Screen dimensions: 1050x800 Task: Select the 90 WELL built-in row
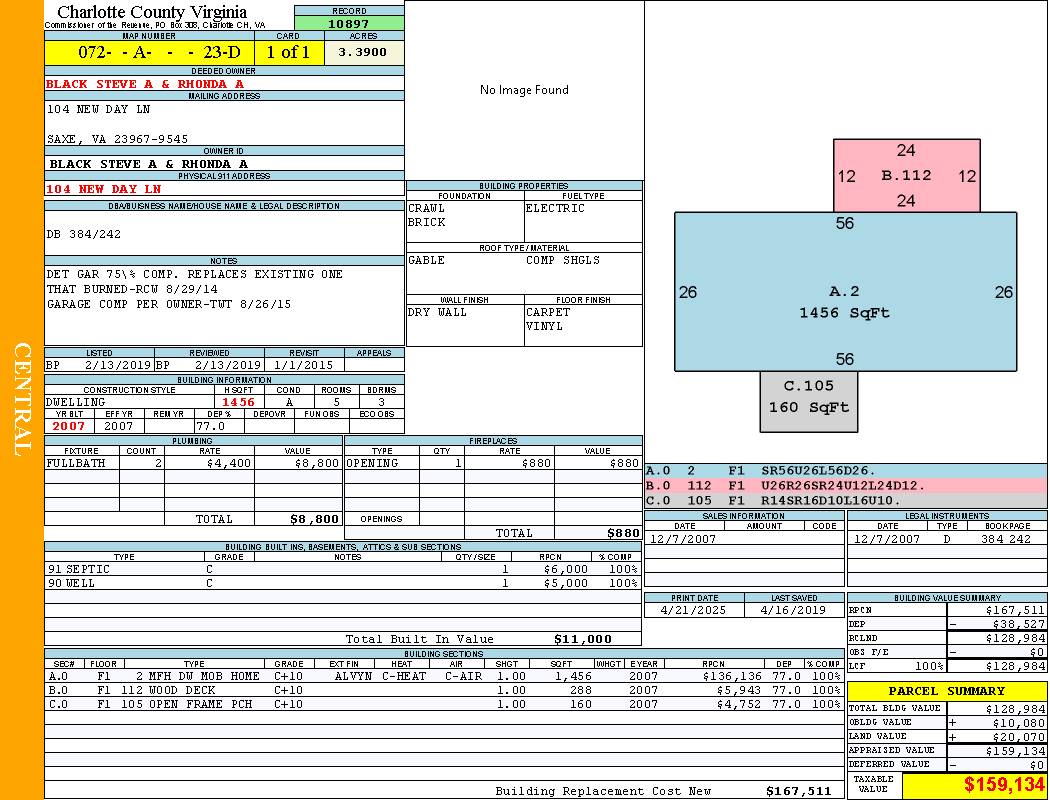(343, 583)
